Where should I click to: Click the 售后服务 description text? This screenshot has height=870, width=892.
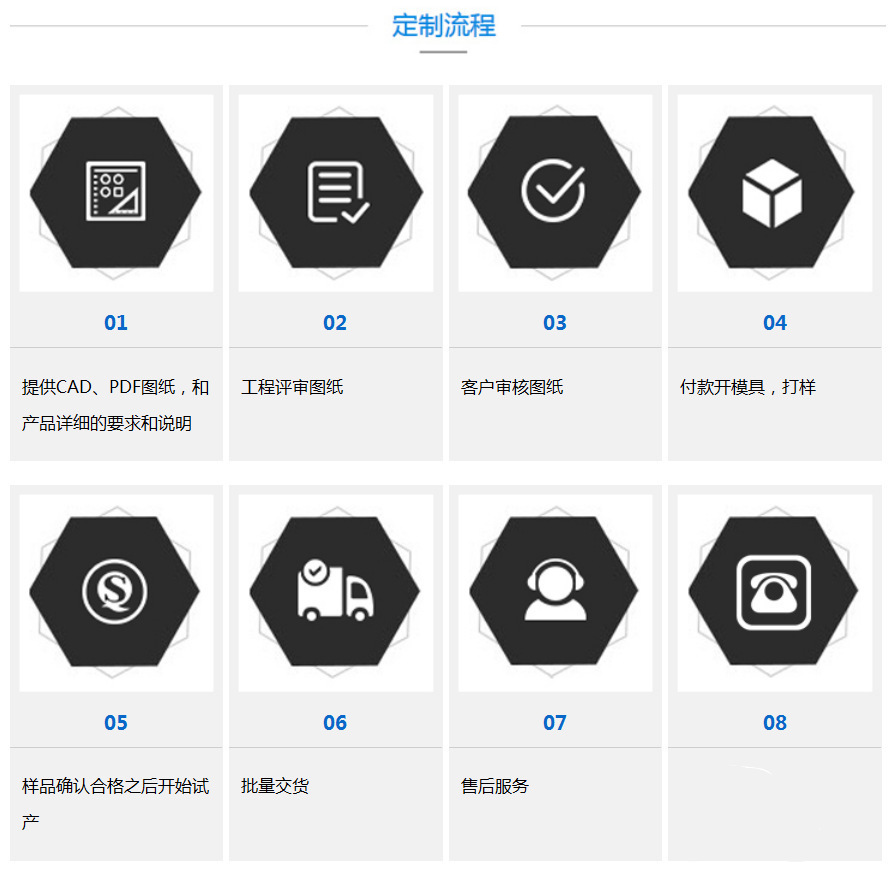tap(495, 786)
